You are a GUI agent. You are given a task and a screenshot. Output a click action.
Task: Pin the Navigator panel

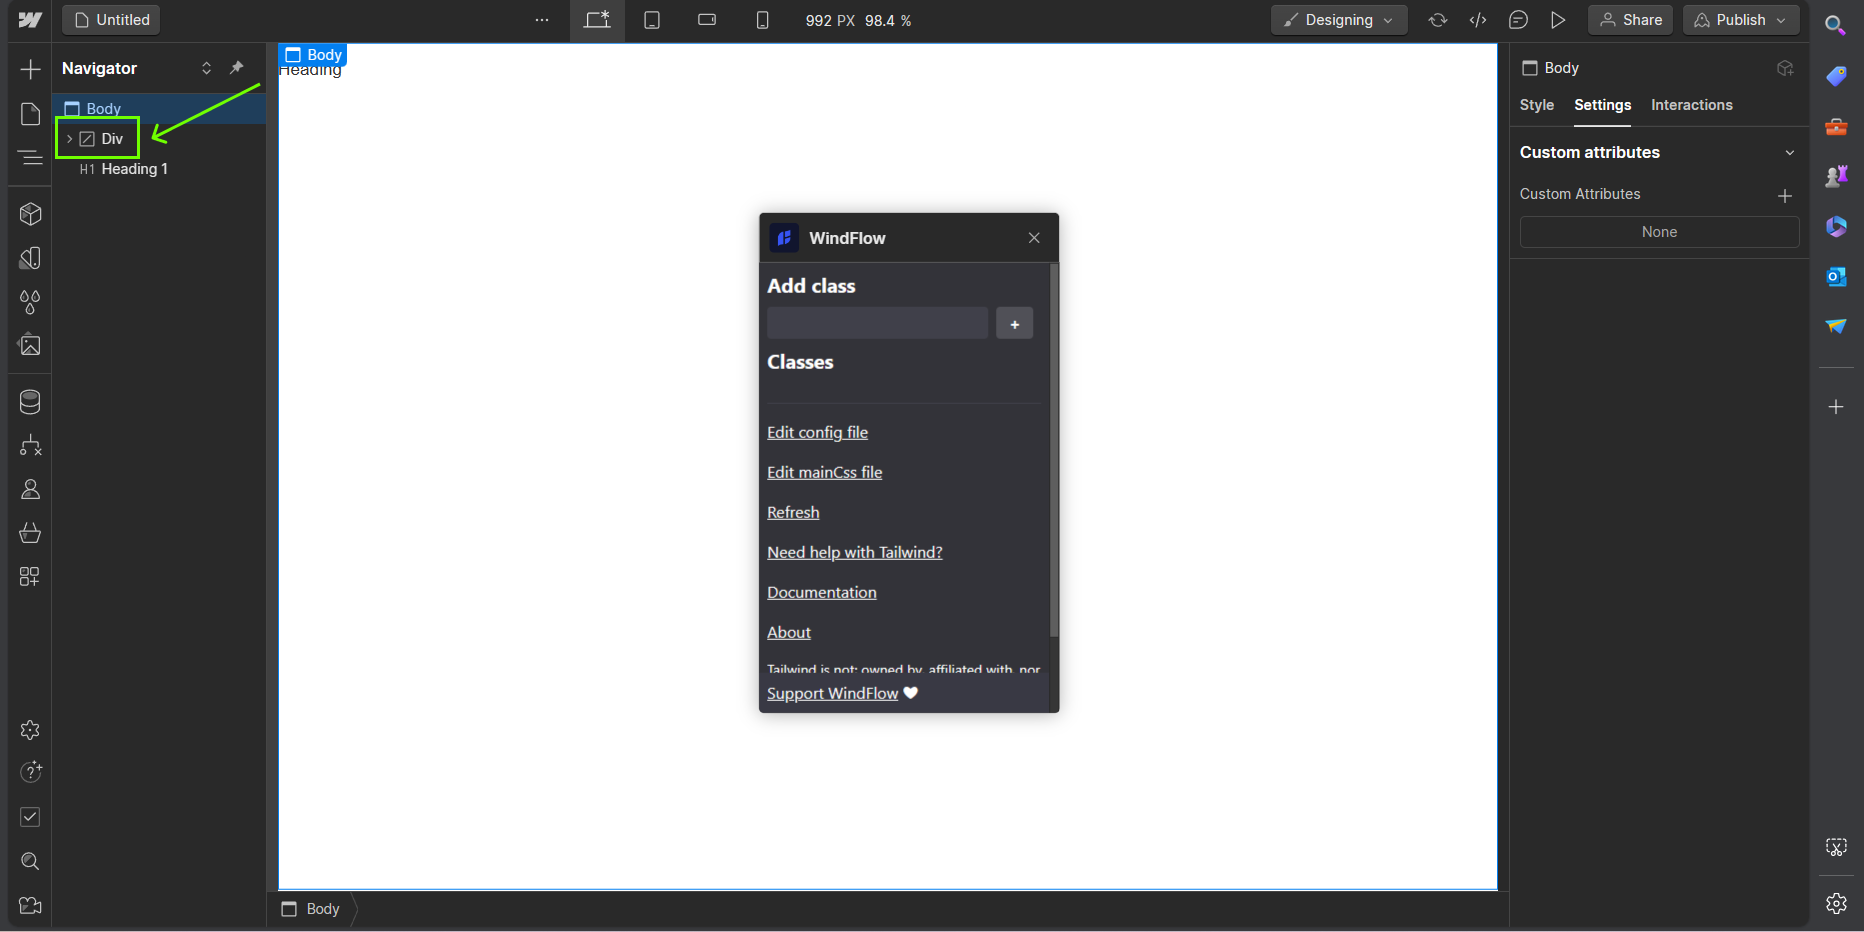point(237,68)
